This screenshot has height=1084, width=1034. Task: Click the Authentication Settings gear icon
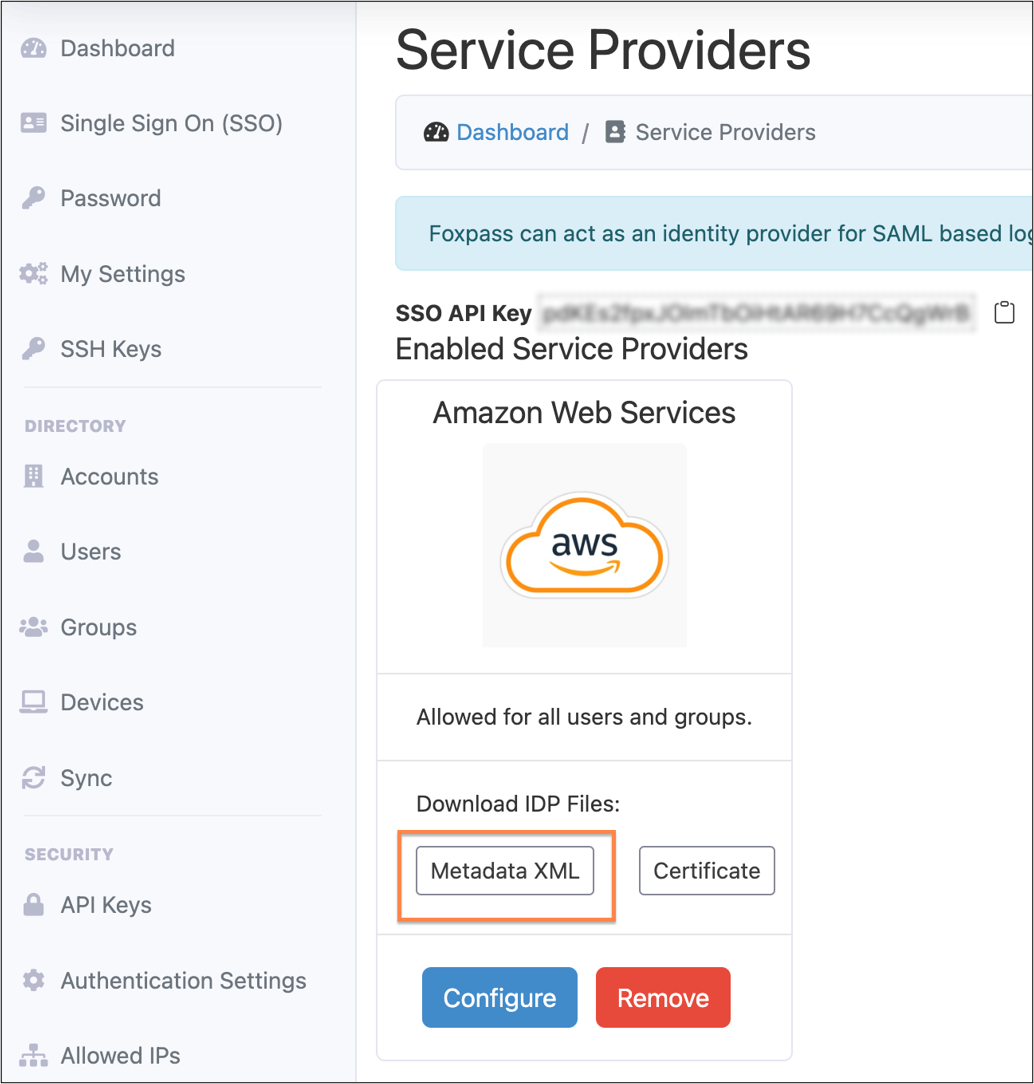coord(33,980)
